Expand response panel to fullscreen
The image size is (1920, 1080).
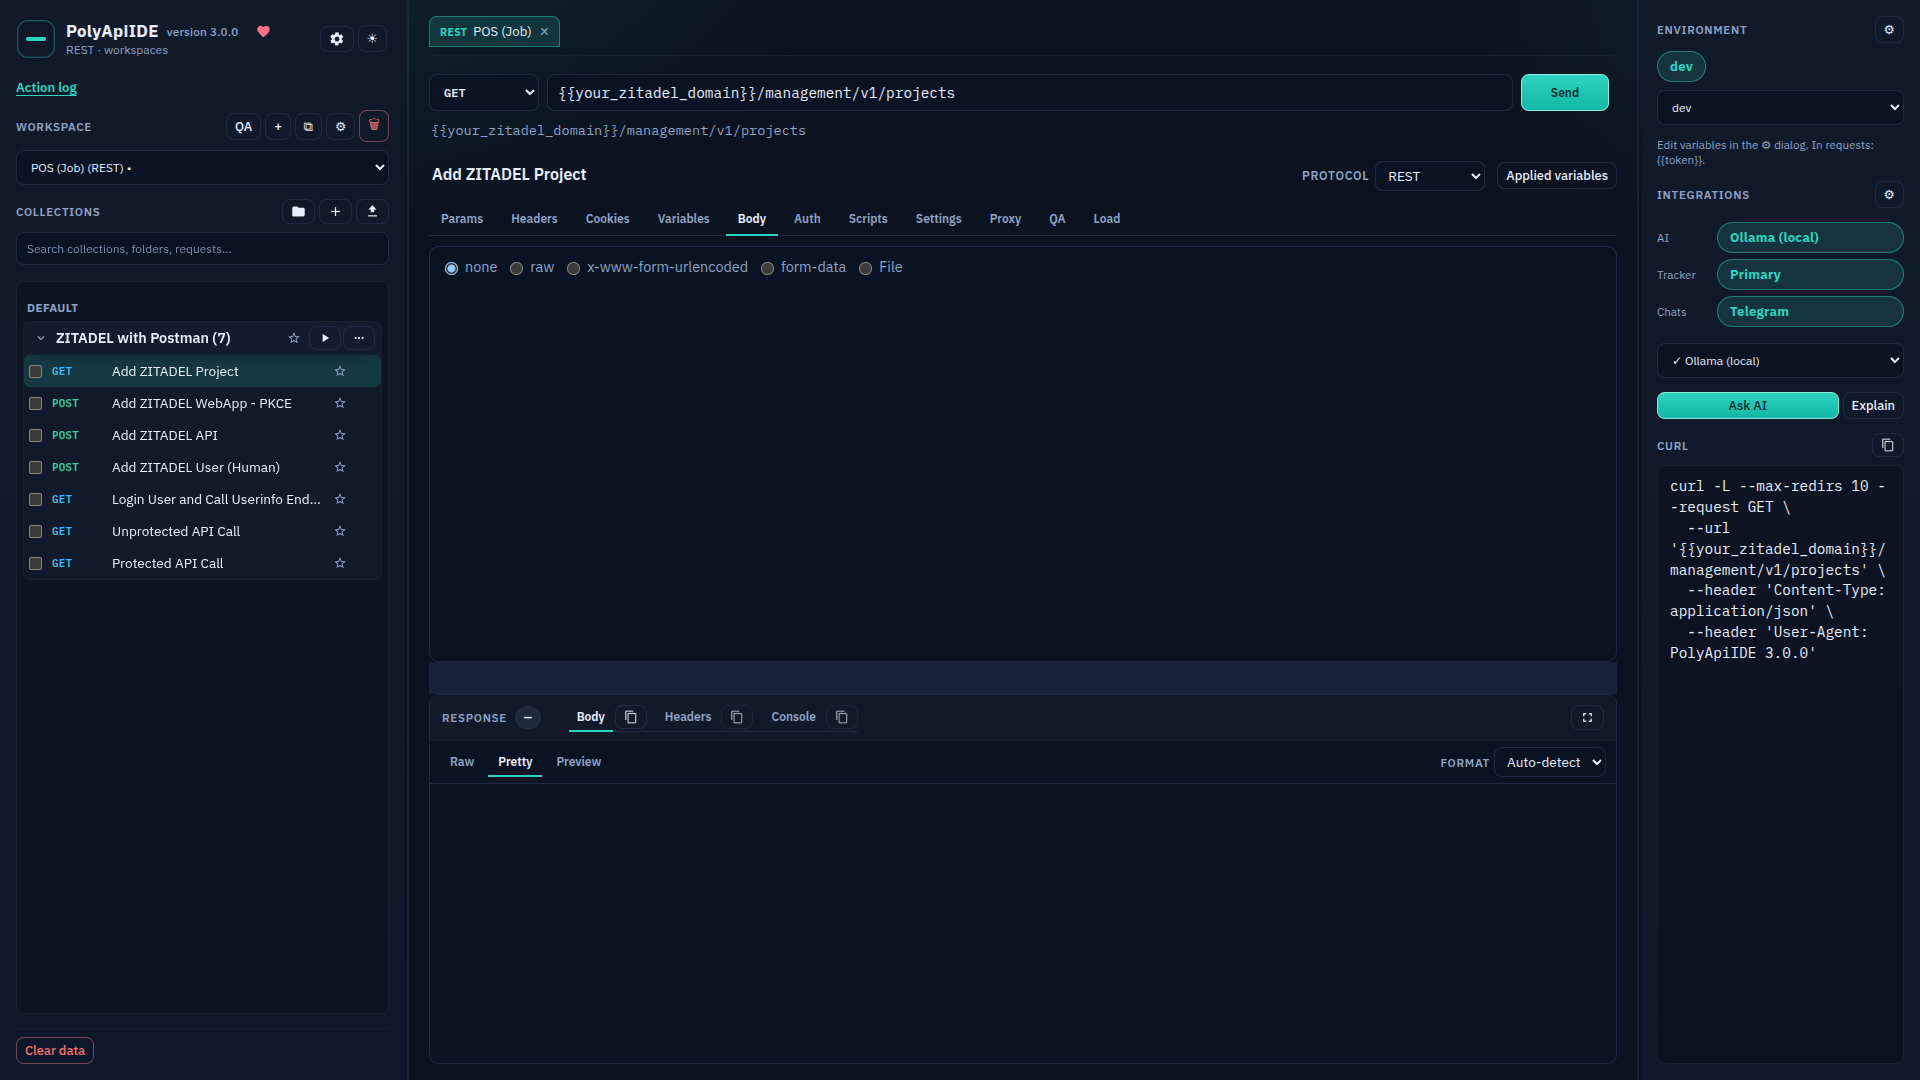click(1587, 717)
